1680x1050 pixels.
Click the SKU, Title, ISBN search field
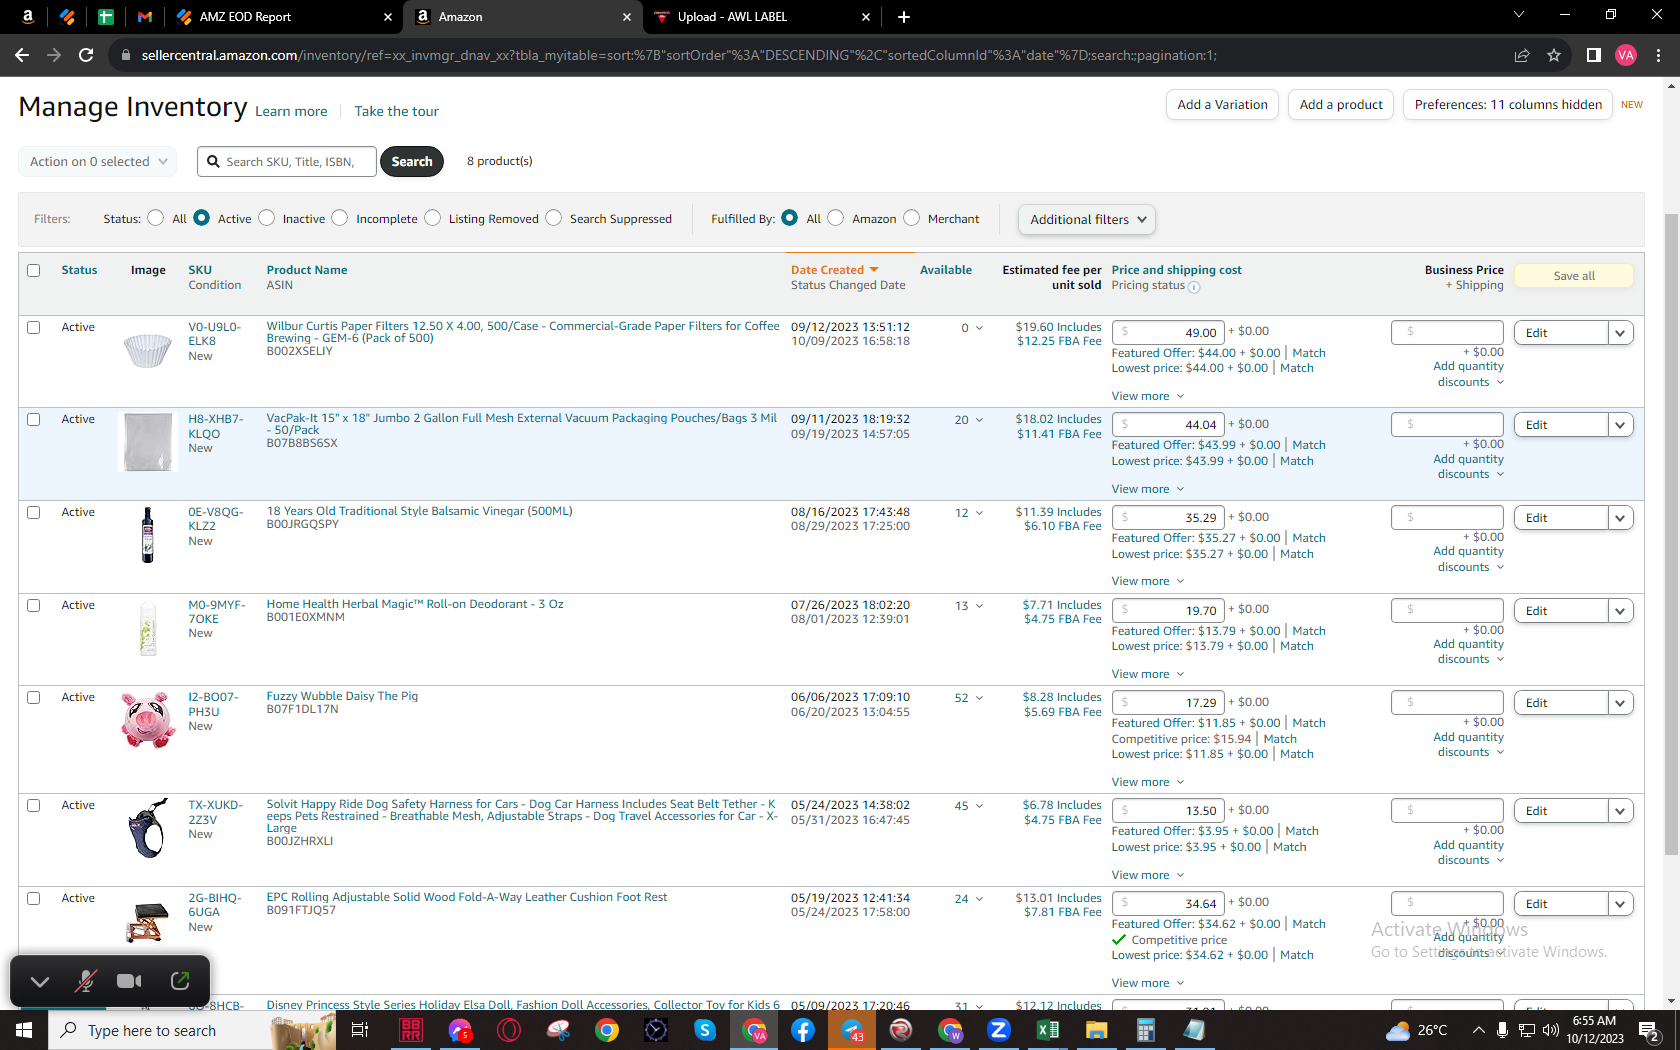click(287, 161)
